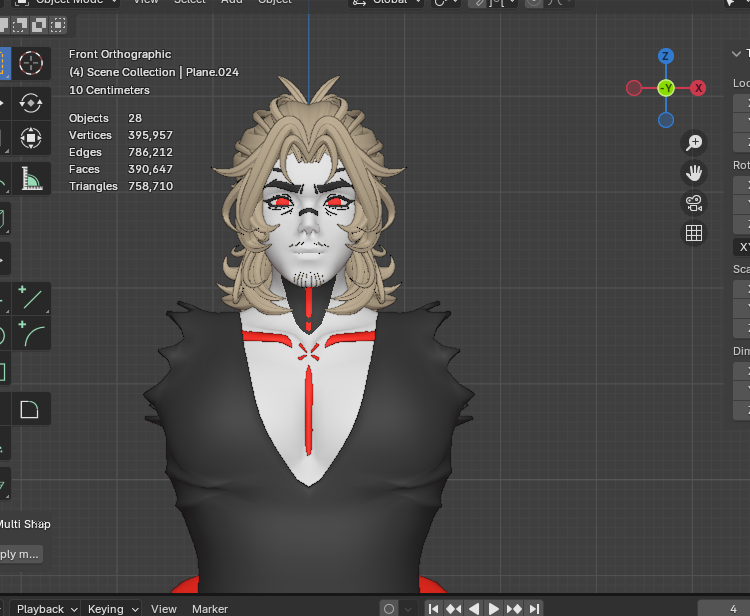The width and height of the screenshot is (750, 616).
Task: Click the 'Multi Shap' panel label
Action: 25,524
